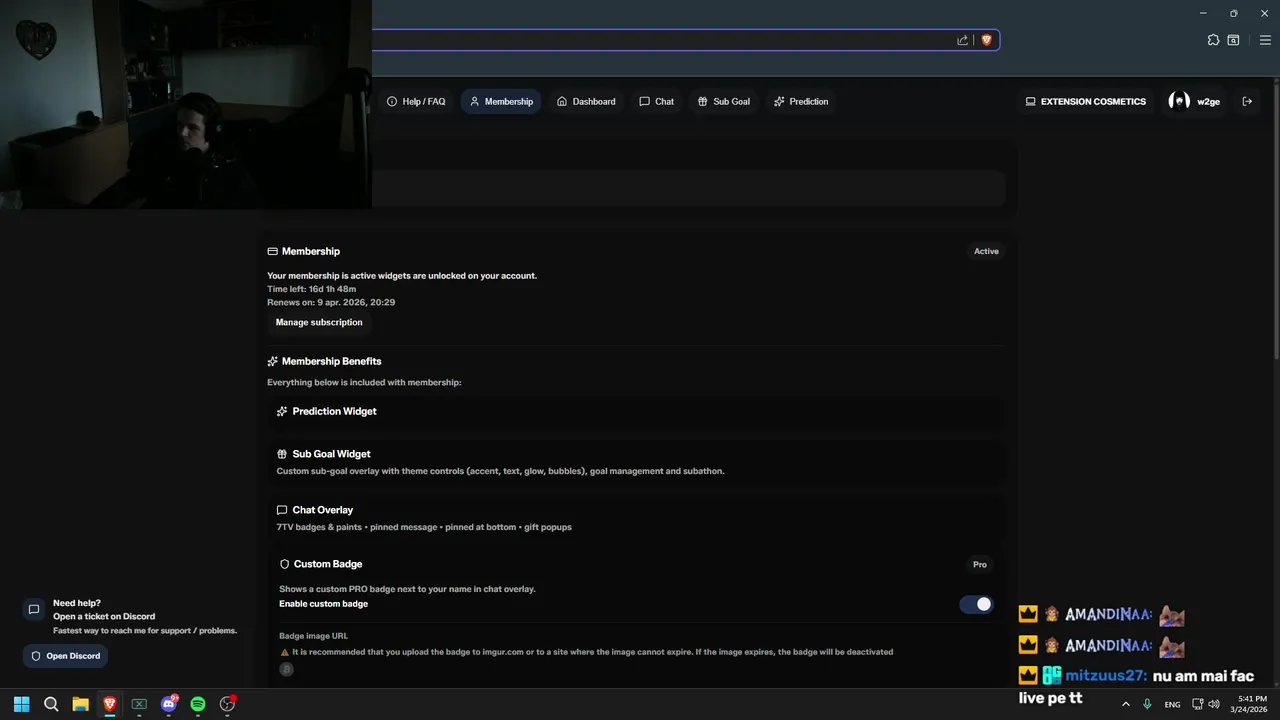Click the browser address bar
Image resolution: width=1280 pixels, height=720 pixels.
click(x=660, y=40)
